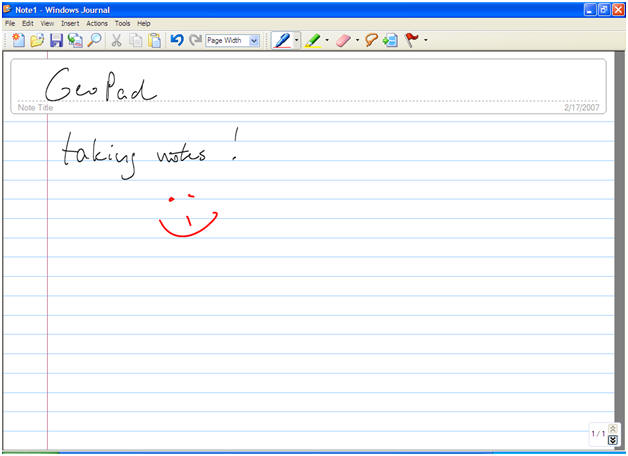
Task: Toggle the Highlighter tool
Action: [312, 41]
